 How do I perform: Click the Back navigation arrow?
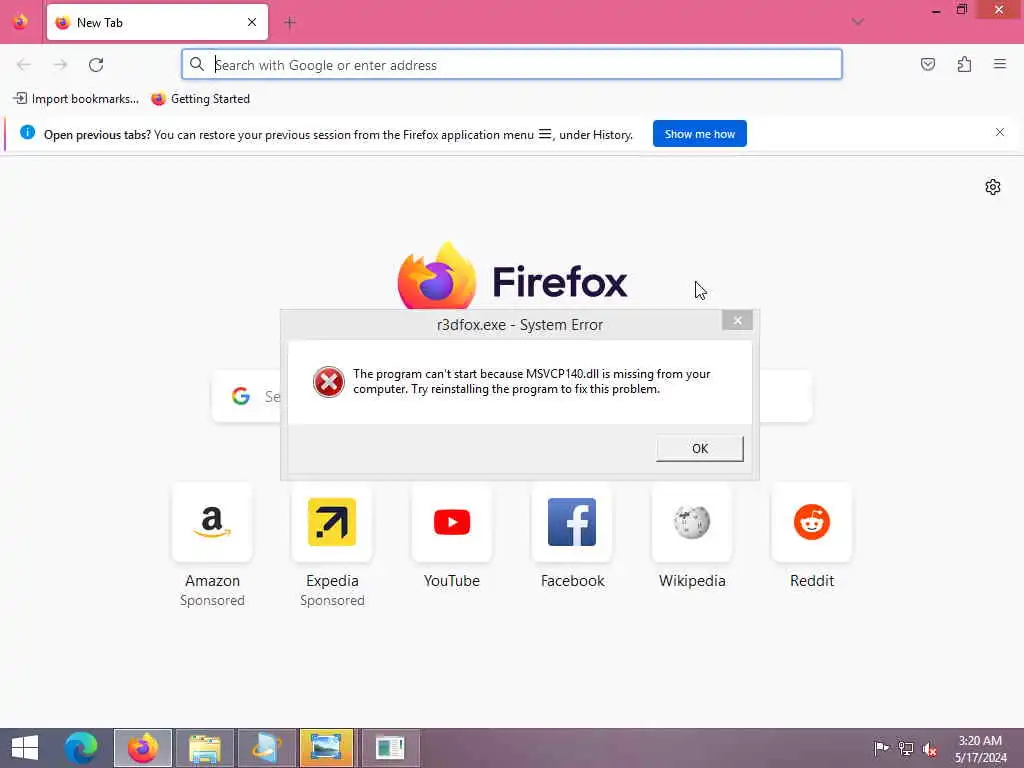click(24, 65)
